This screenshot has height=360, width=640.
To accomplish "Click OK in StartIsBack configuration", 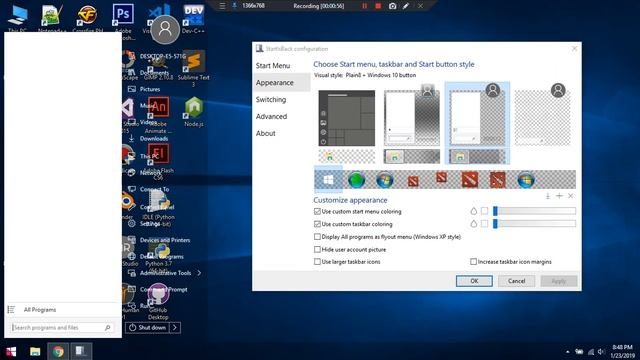I will coord(474,281).
